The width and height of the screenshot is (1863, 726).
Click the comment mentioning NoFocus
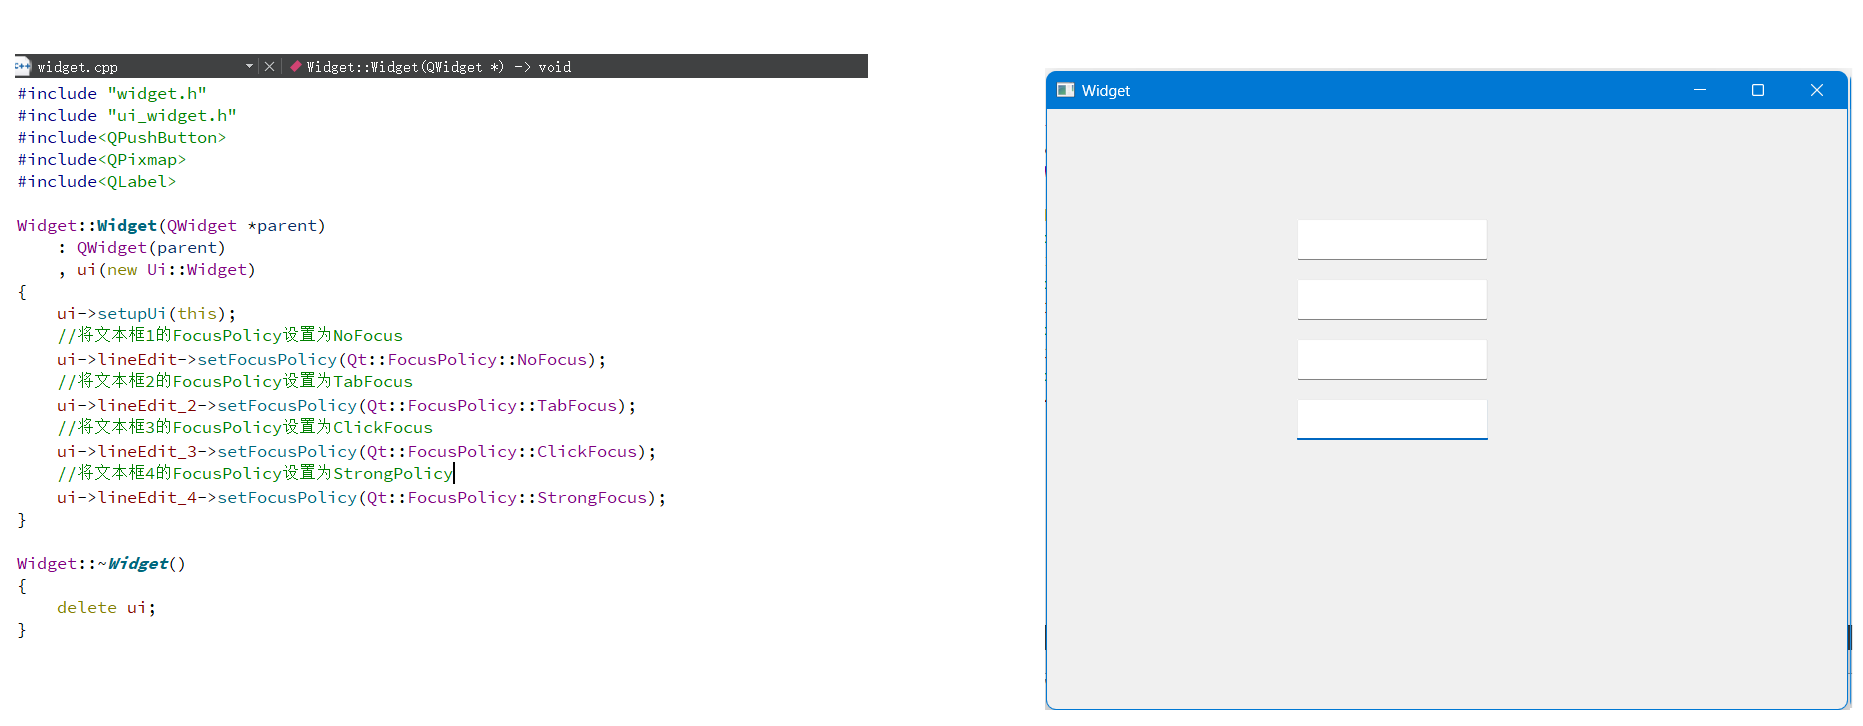coord(230,336)
